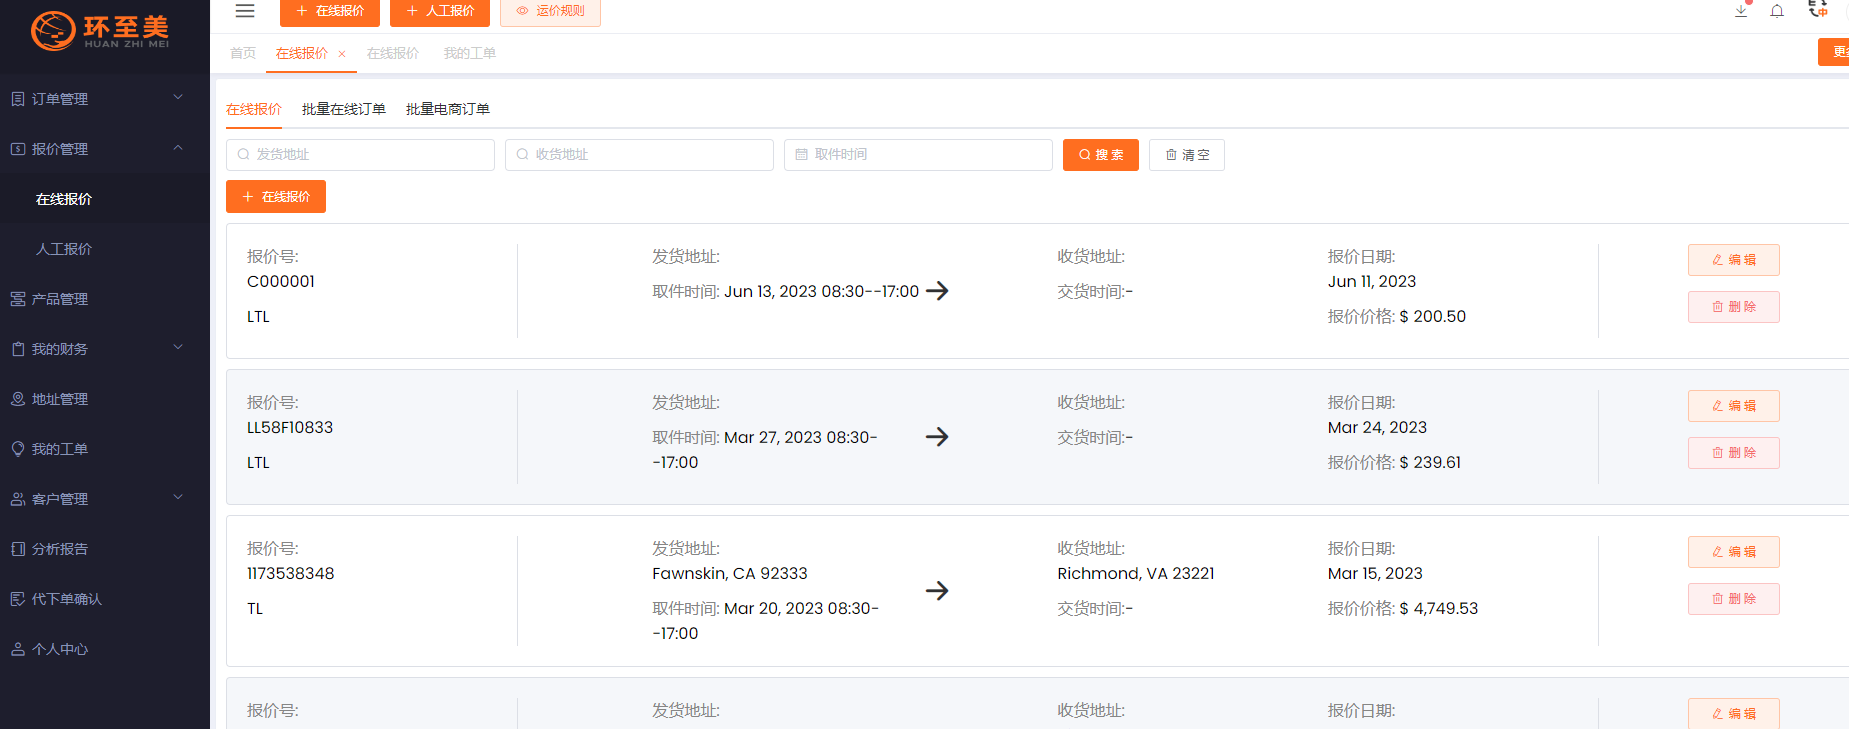Open 人工报价 in the sidebar
This screenshot has width=1849, height=729.
(64, 249)
